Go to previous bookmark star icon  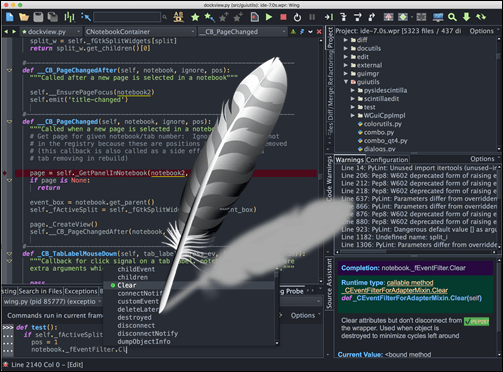[223, 17]
